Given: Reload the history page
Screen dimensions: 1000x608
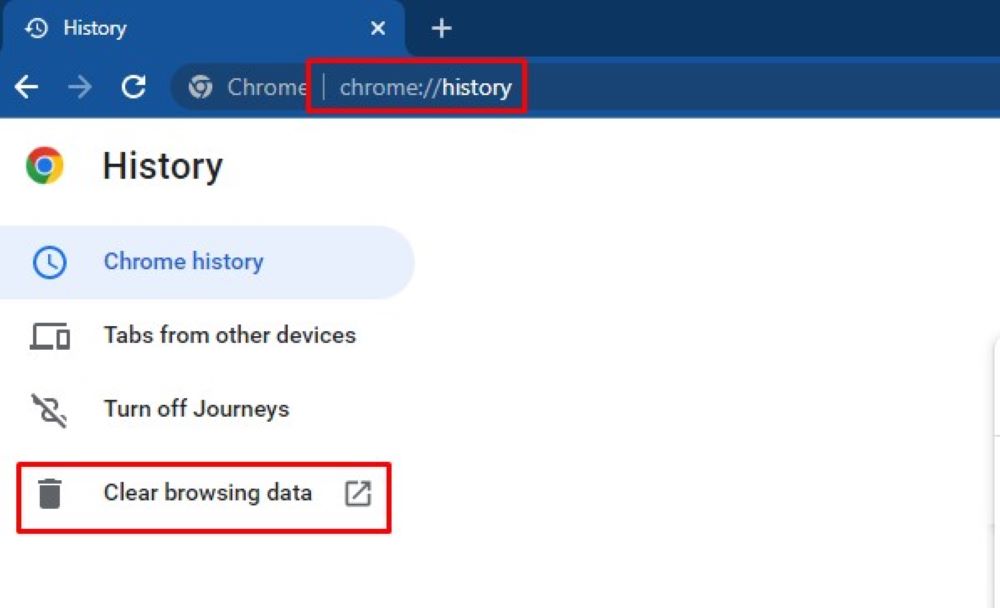Looking at the screenshot, I should click(x=134, y=87).
